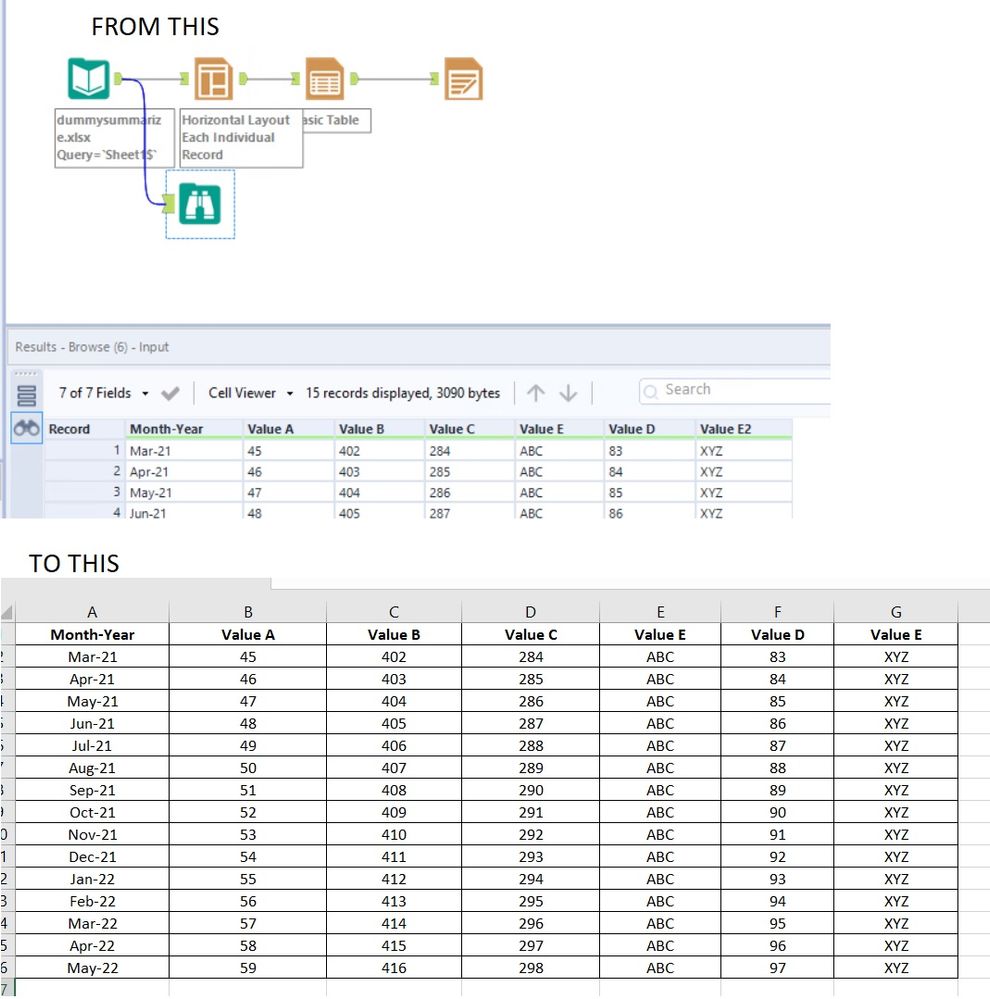The width and height of the screenshot is (990, 999).
Task: Go to next record with down arrow
Action: tap(568, 393)
